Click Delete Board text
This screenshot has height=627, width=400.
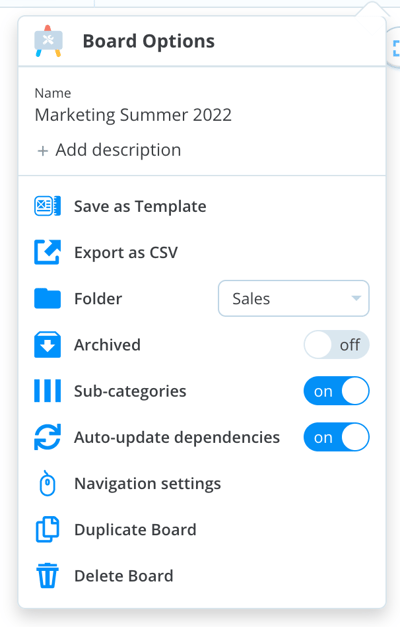tap(124, 576)
